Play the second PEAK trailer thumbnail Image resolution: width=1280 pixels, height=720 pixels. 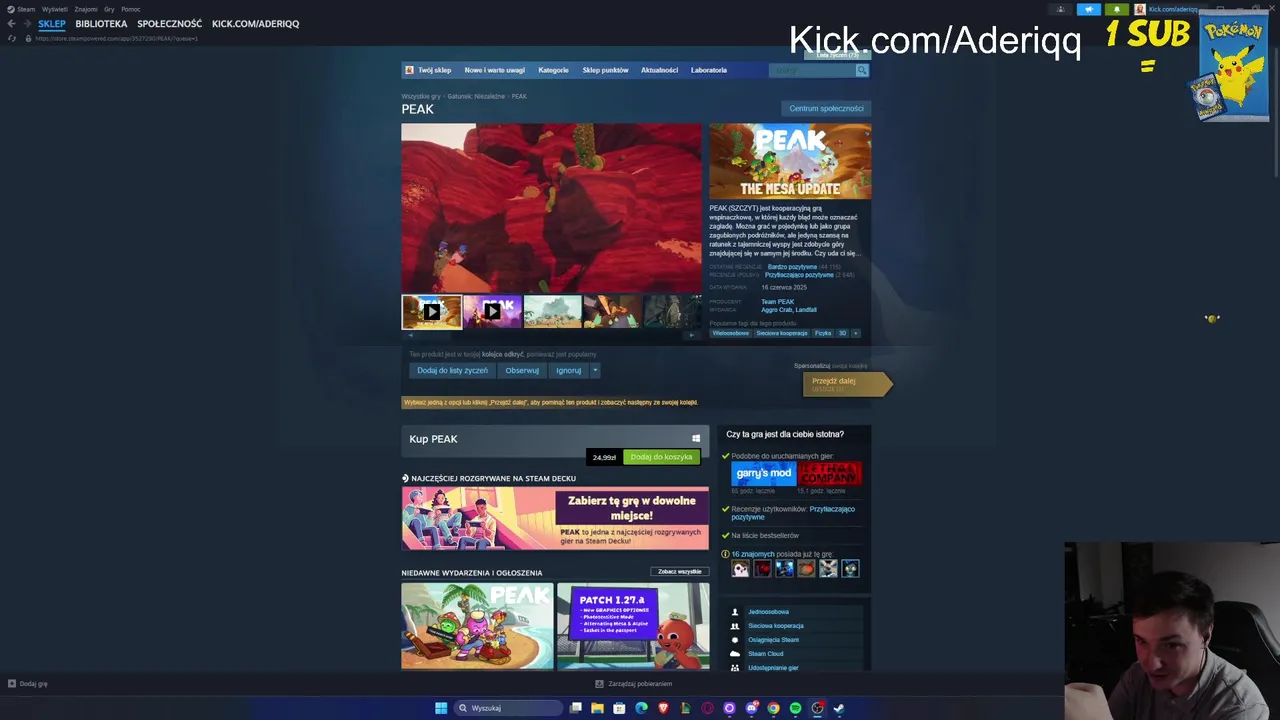point(492,312)
